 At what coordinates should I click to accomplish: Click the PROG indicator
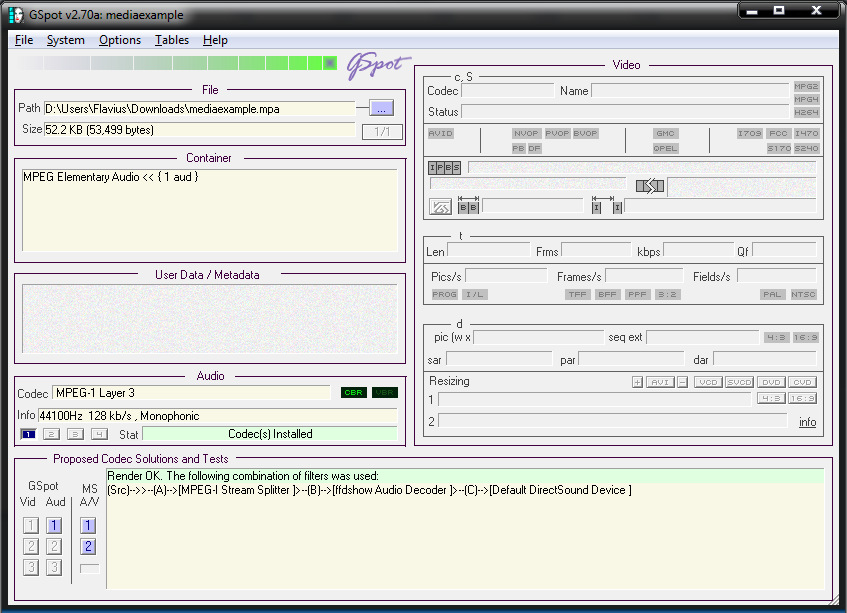click(445, 294)
